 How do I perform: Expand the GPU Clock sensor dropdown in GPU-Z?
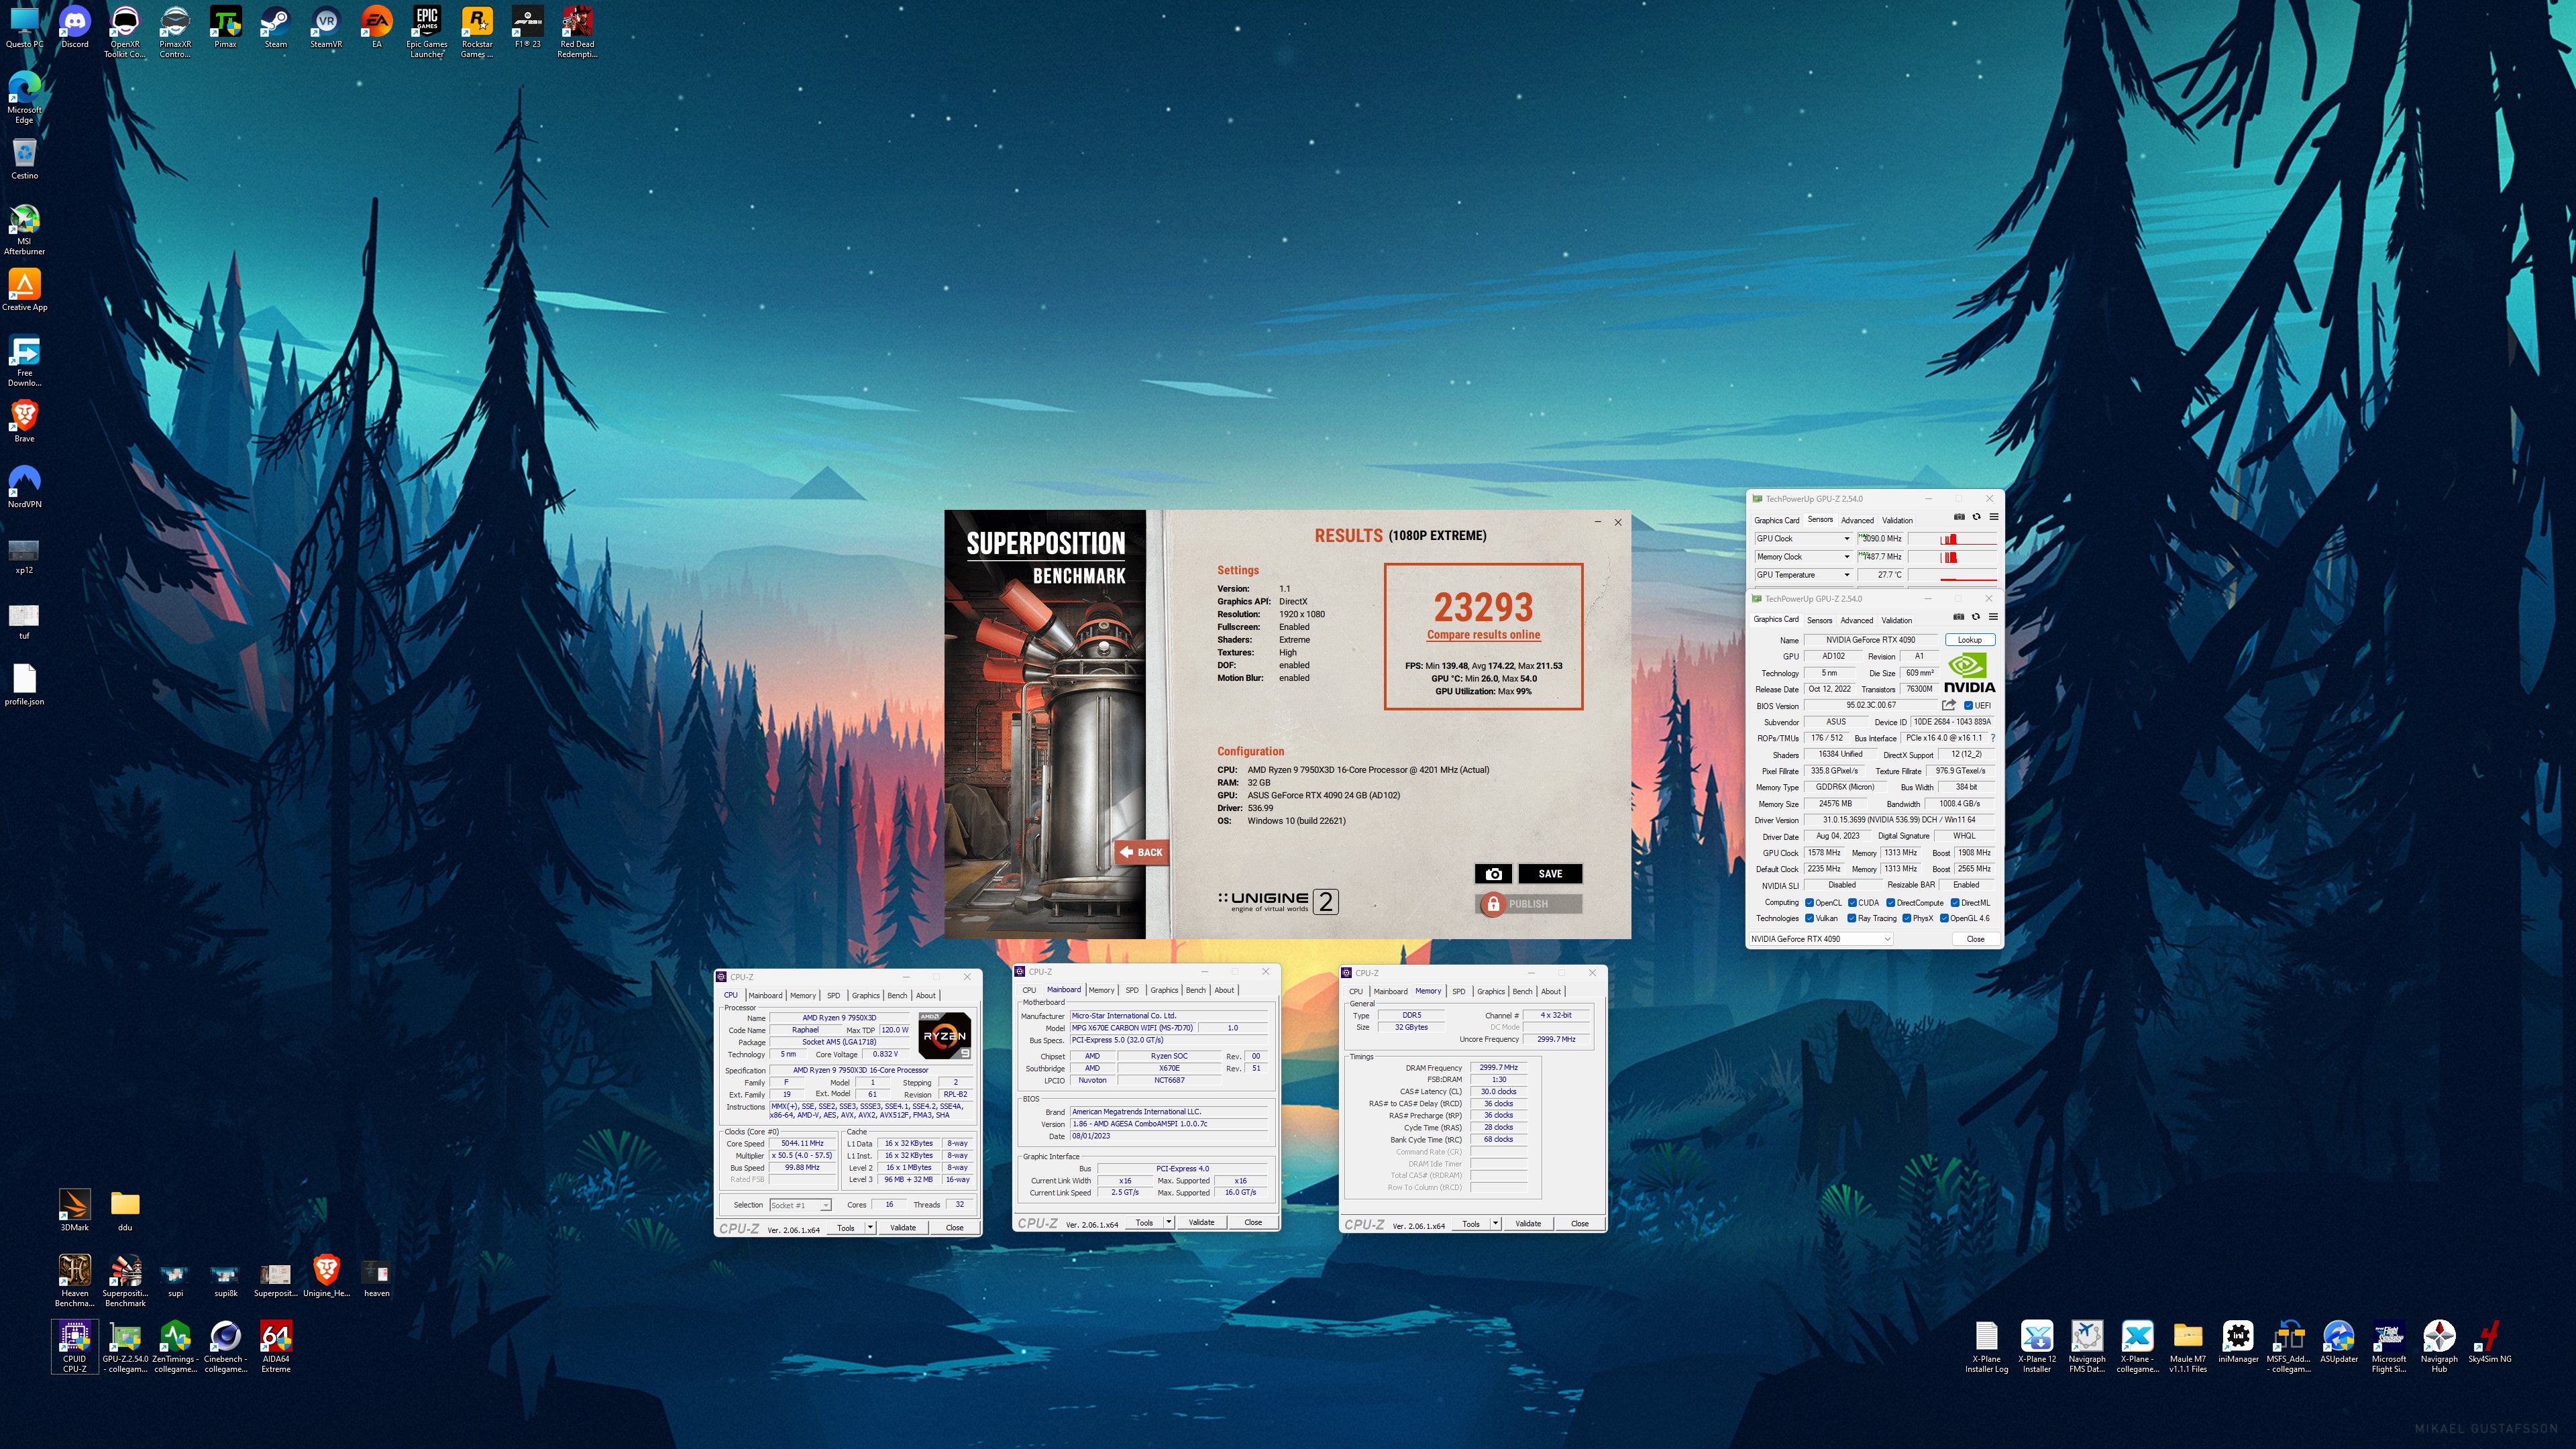(1846, 539)
